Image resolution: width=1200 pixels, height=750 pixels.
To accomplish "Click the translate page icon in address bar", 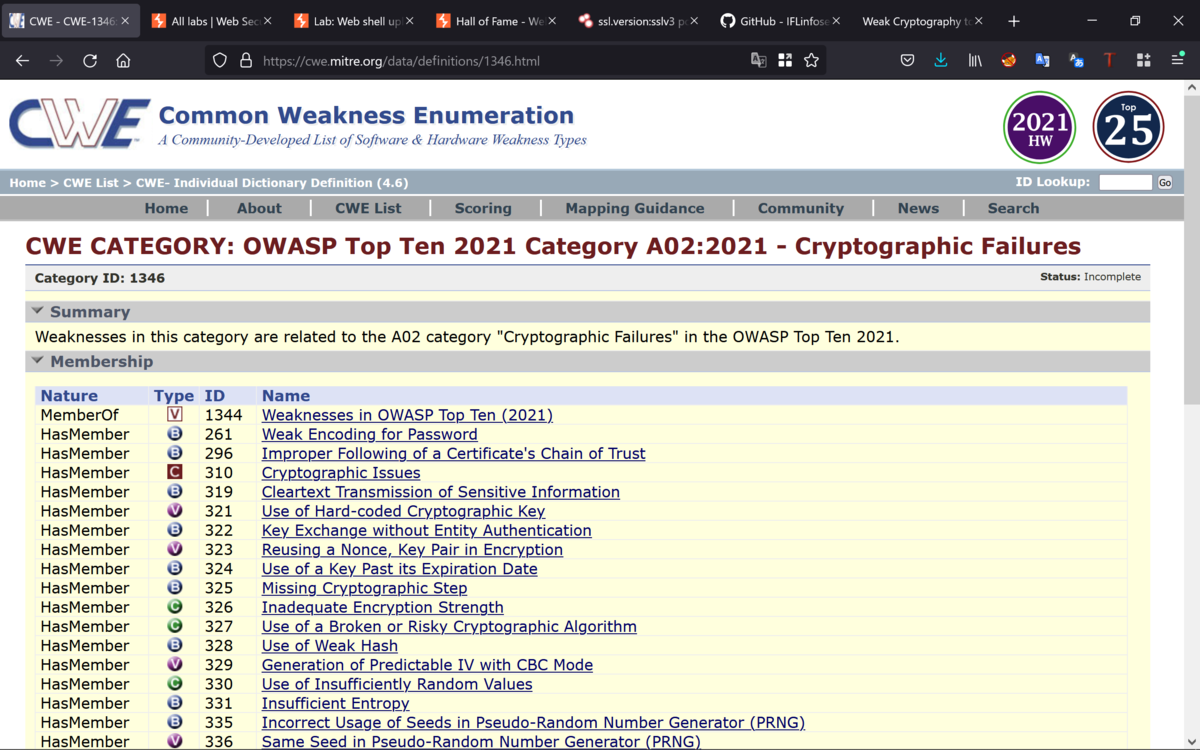I will tap(759, 61).
